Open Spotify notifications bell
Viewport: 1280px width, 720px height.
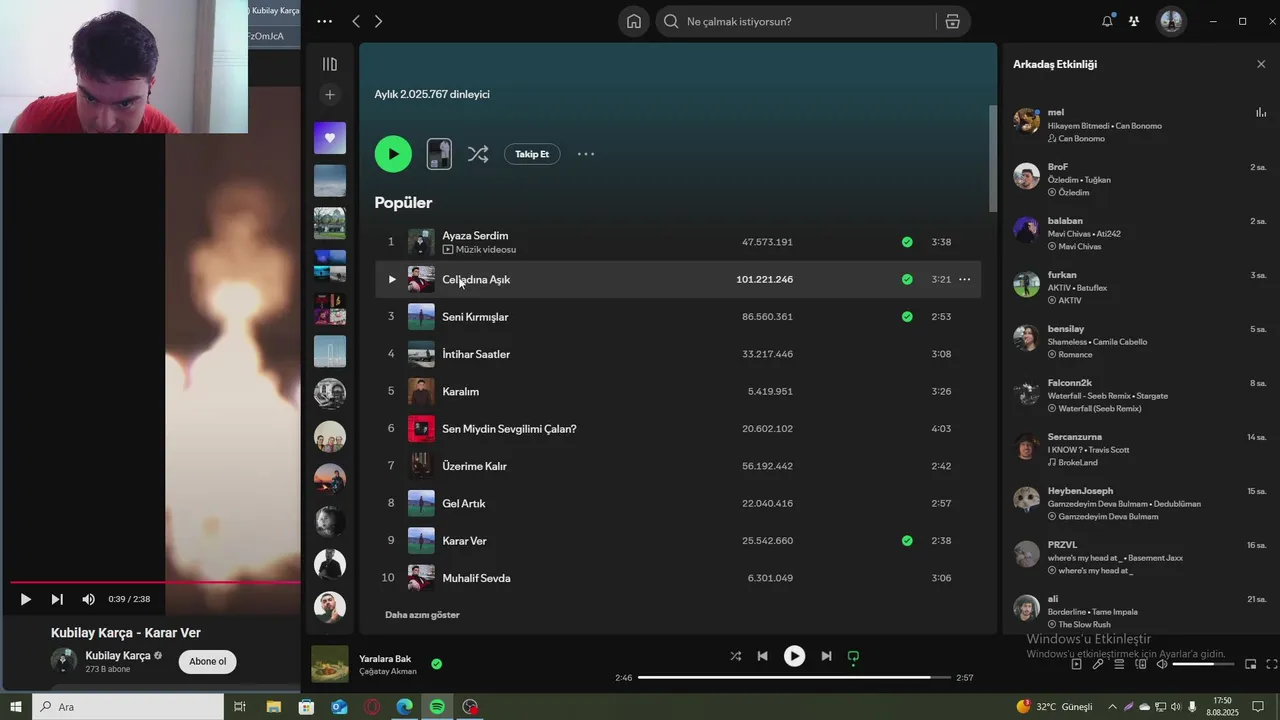[1107, 21]
